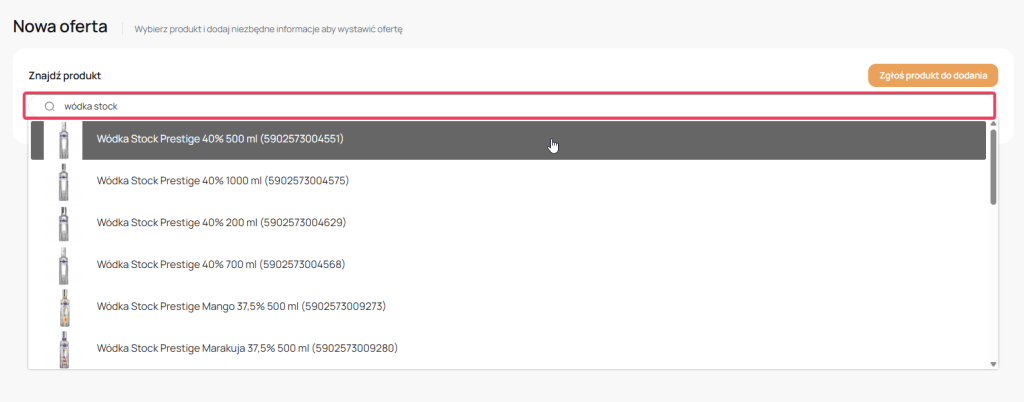Click the results list scroll down arrow
This screenshot has width=1024, height=402.
[993, 364]
